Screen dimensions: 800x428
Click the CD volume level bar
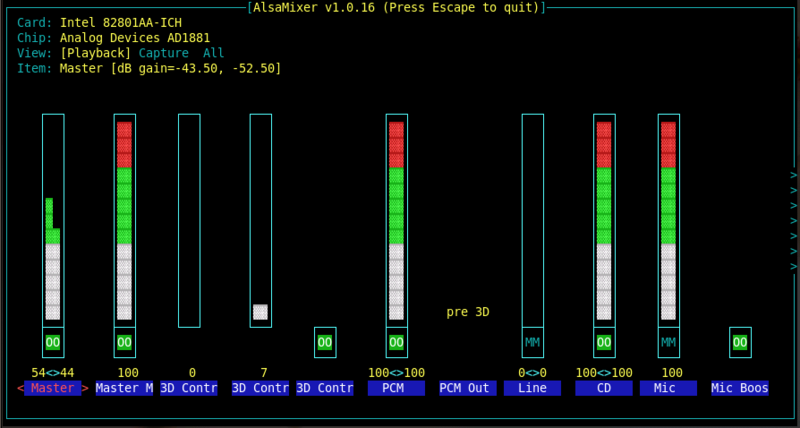[604, 220]
